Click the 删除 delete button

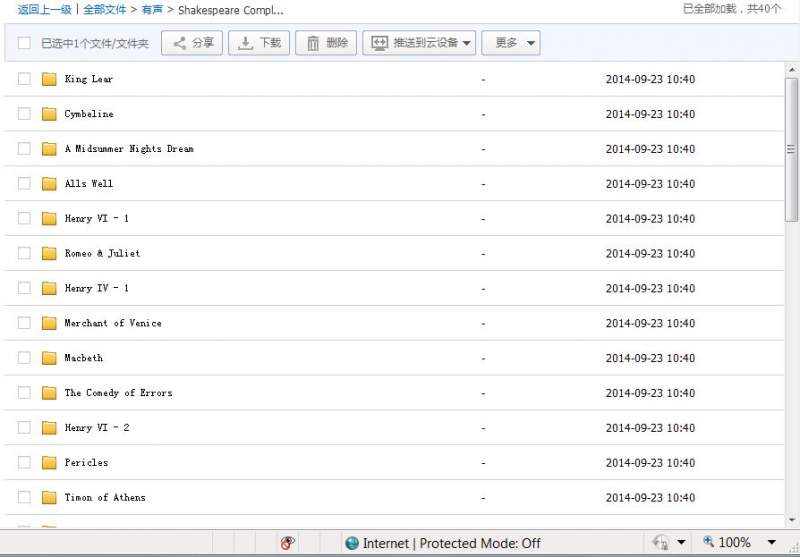326,43
